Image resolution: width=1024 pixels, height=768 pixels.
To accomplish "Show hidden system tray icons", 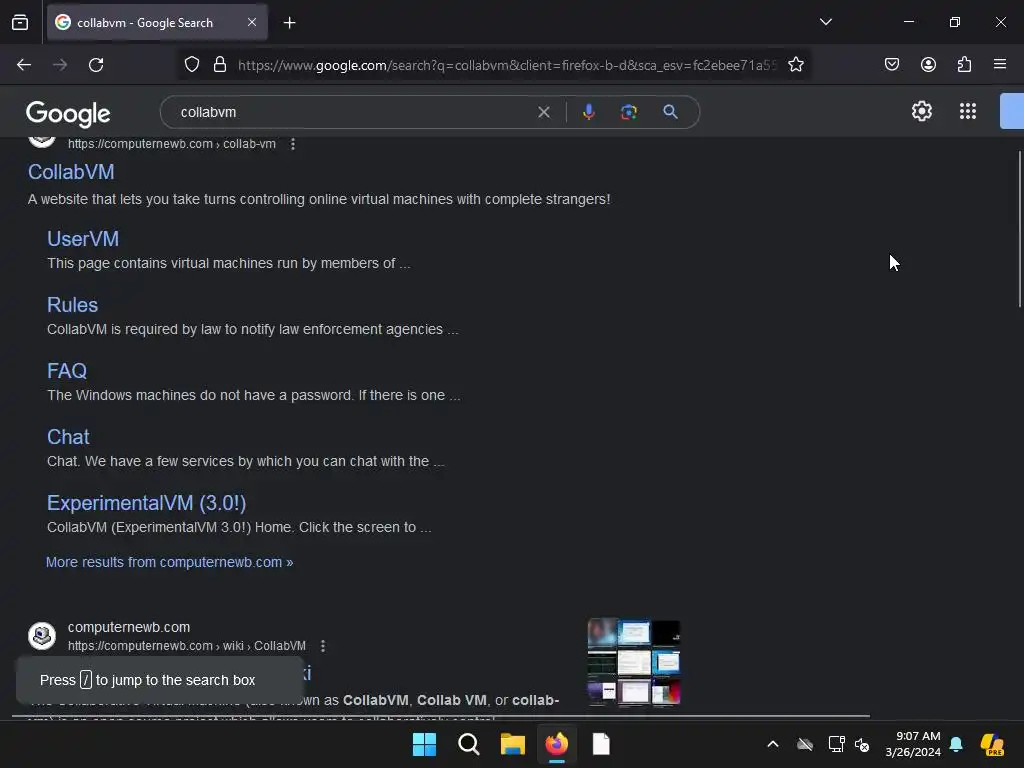I will 773,744.
